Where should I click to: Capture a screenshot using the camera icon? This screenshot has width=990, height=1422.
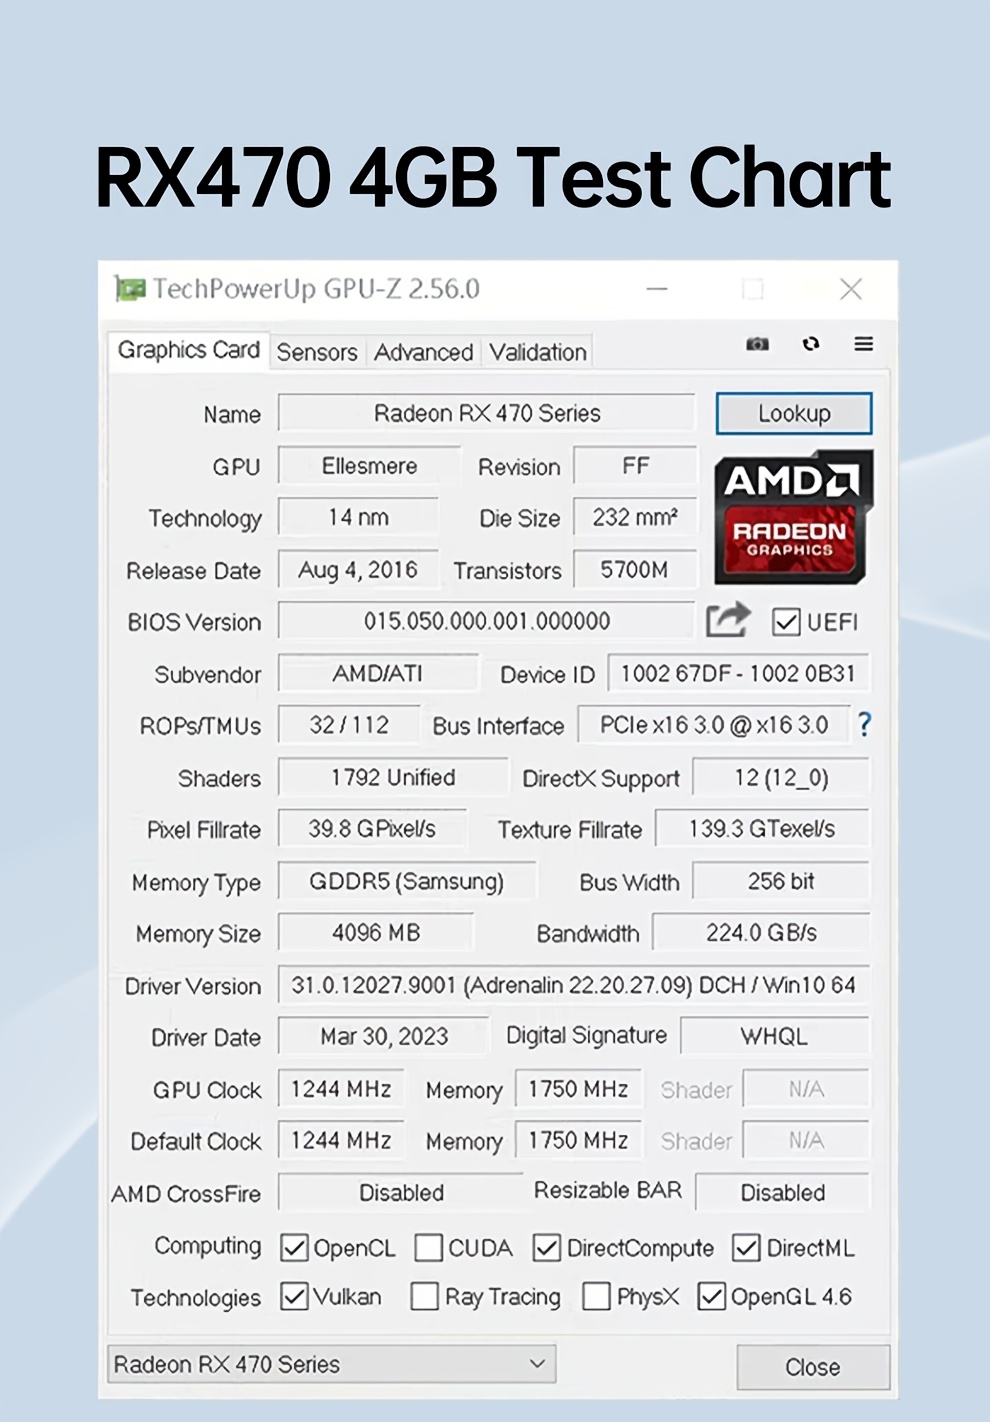[x=757, y=344]
